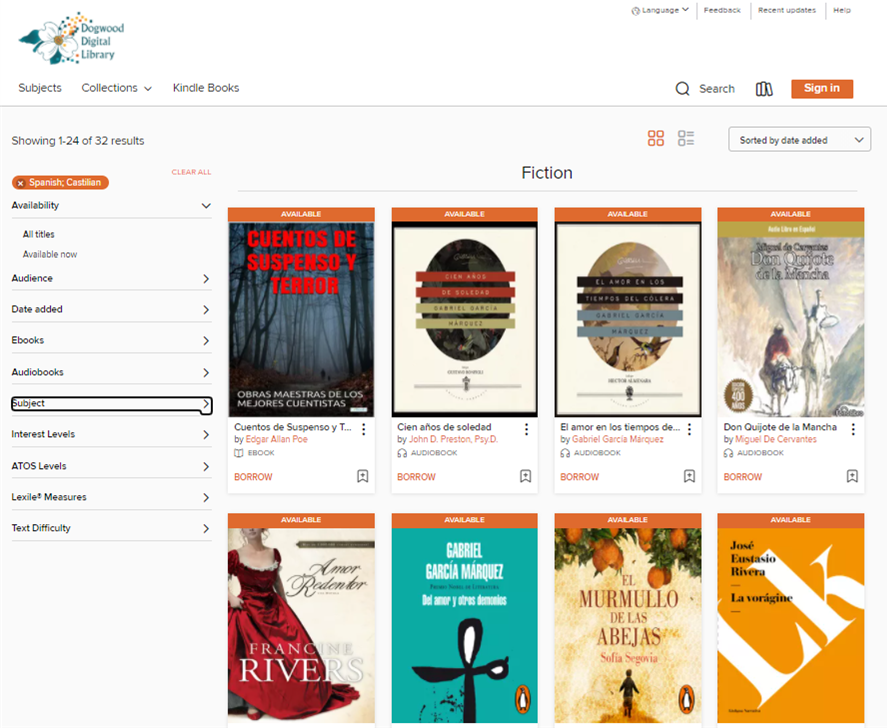The height and width of the screenshot is (728, 888).
Task: Open the Collections menu
Action: tap(116, 88)
